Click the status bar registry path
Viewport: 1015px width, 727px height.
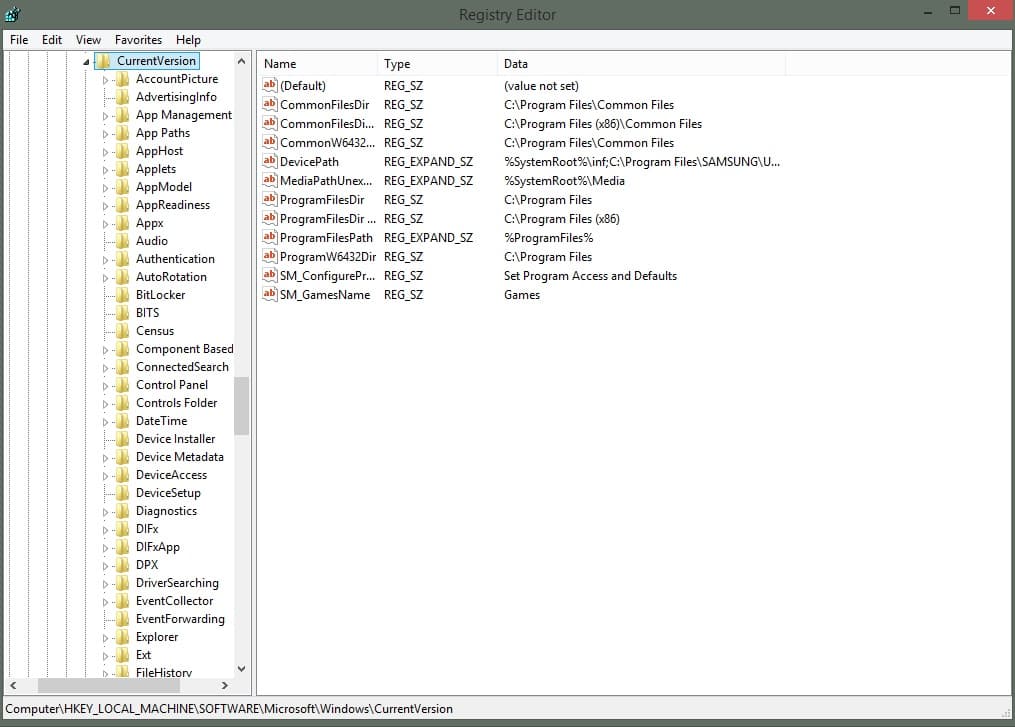229,709
